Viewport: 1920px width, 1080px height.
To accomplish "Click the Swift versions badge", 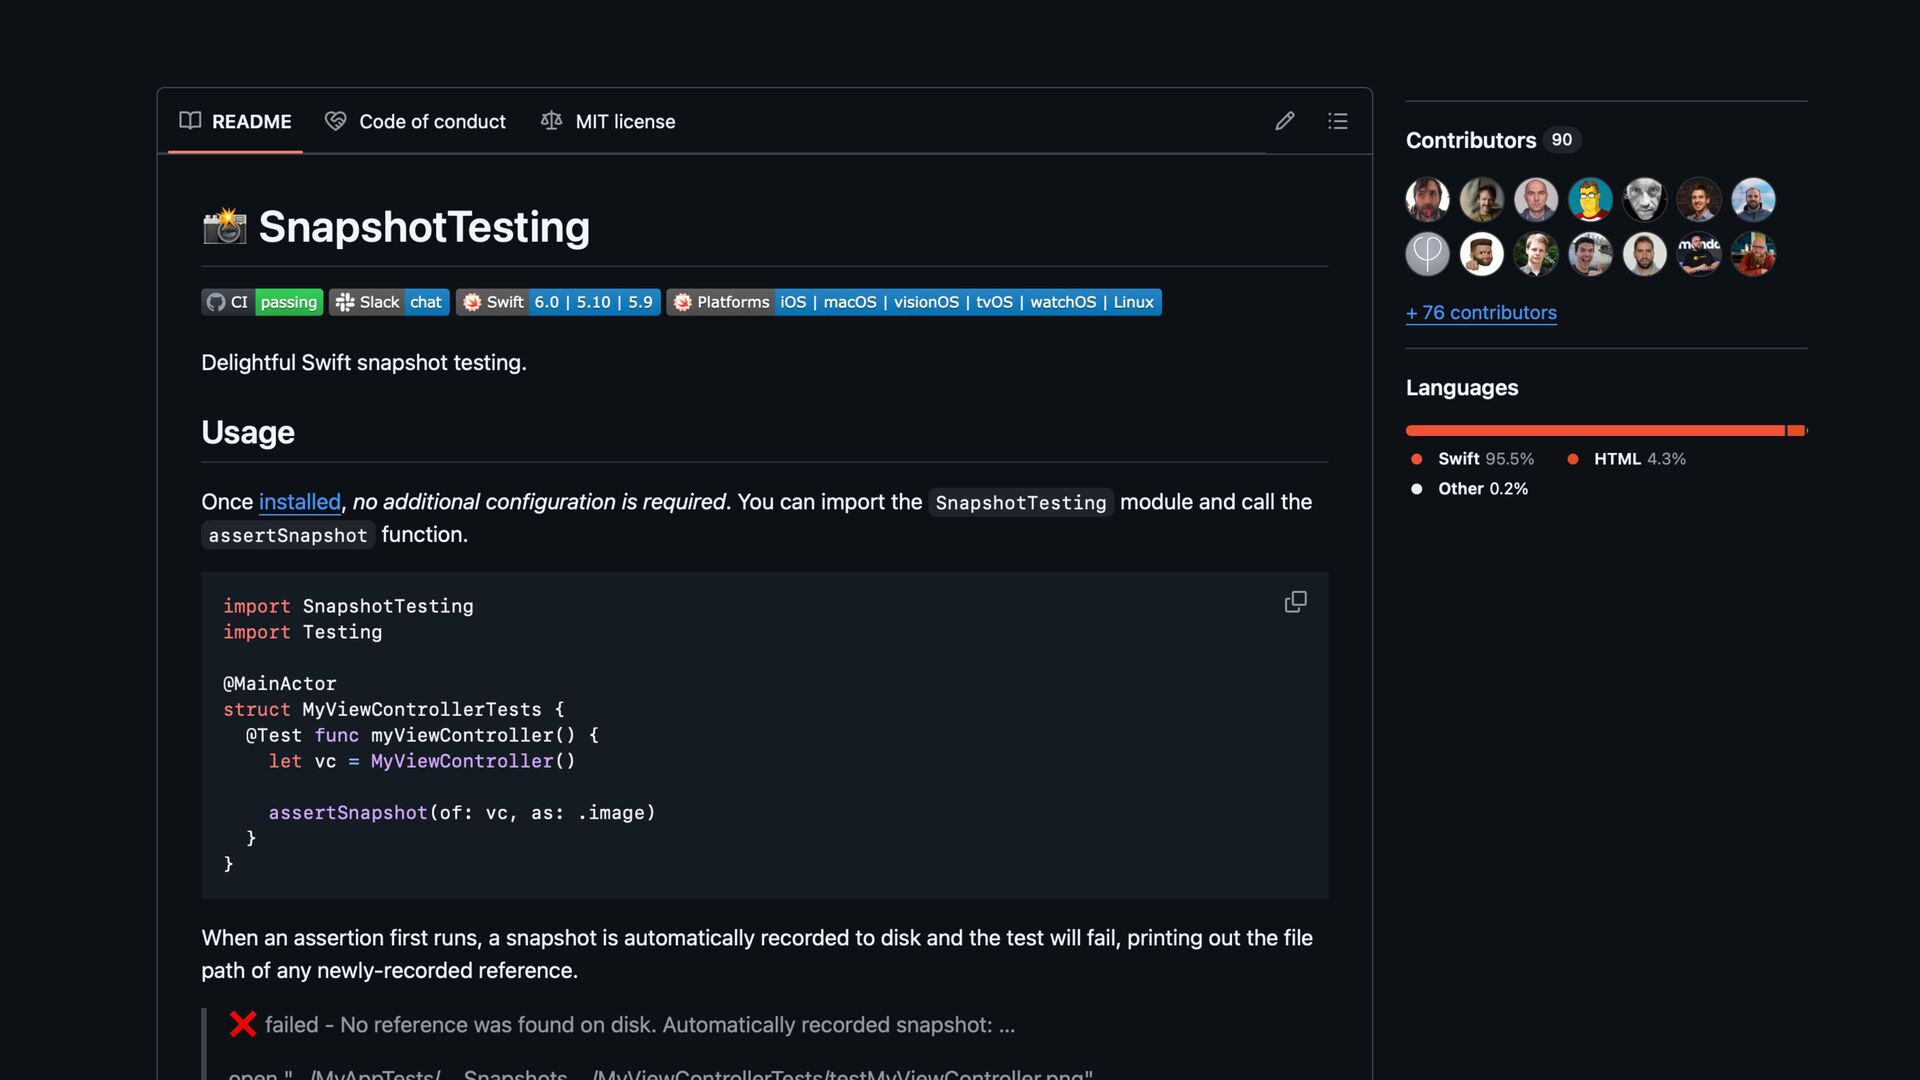I will coord(558,302).
